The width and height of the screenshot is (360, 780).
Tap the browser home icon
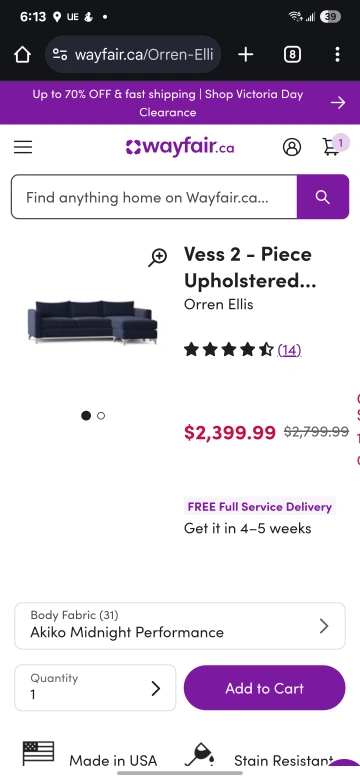[x=22, y=55]
